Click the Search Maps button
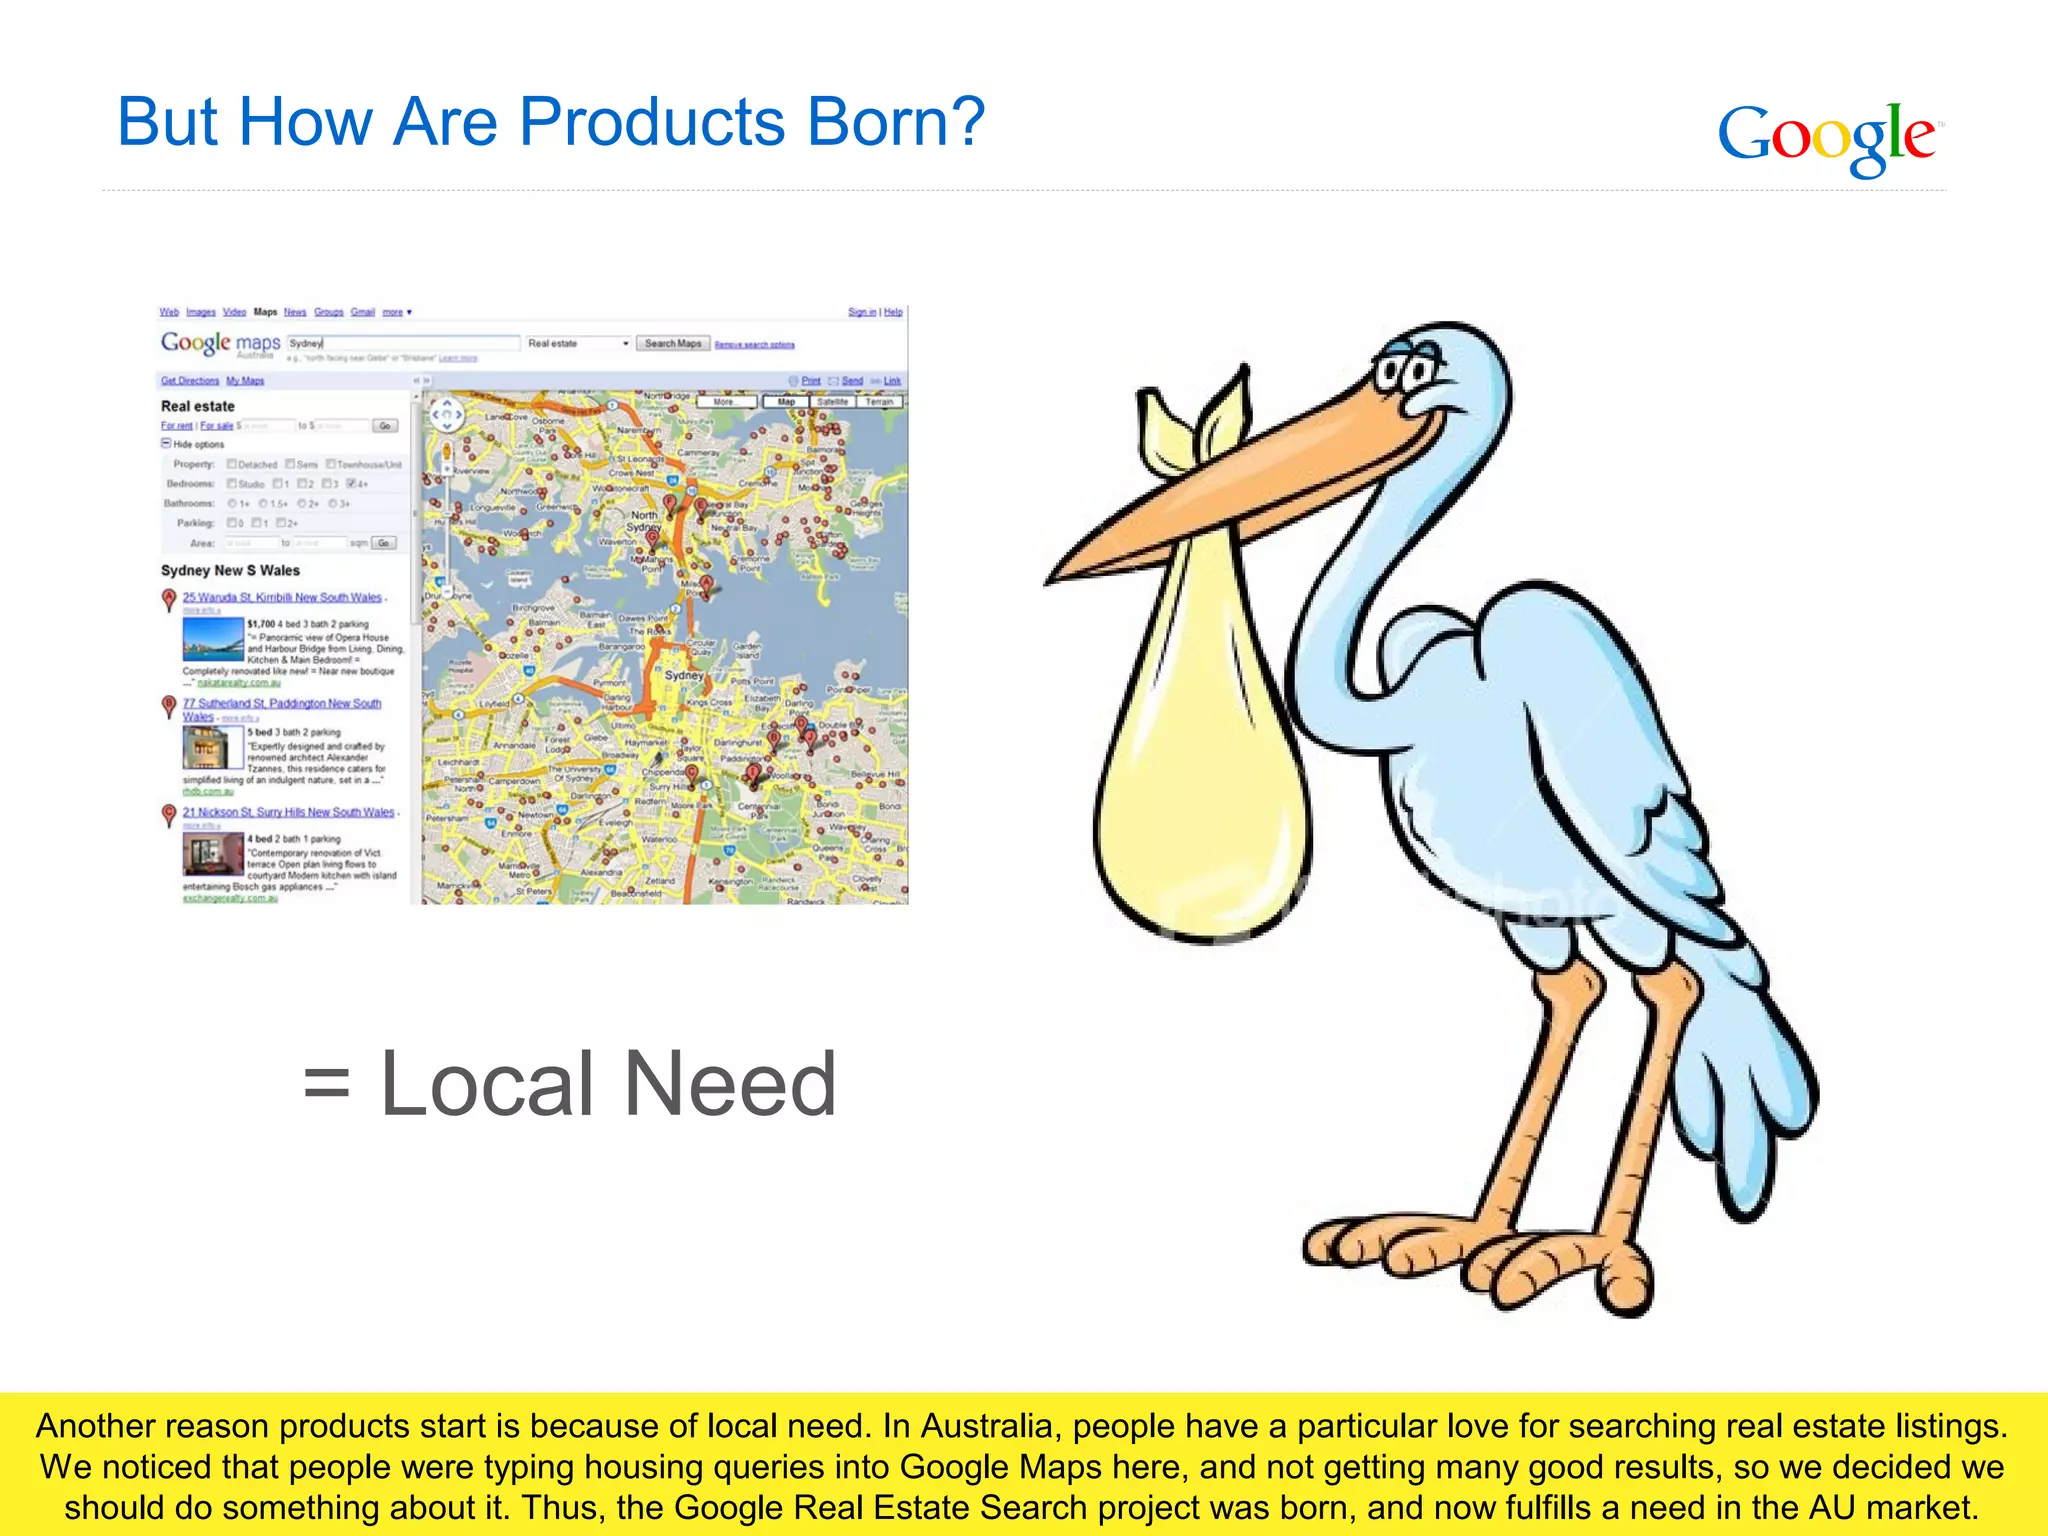 (x=673, y=343)
